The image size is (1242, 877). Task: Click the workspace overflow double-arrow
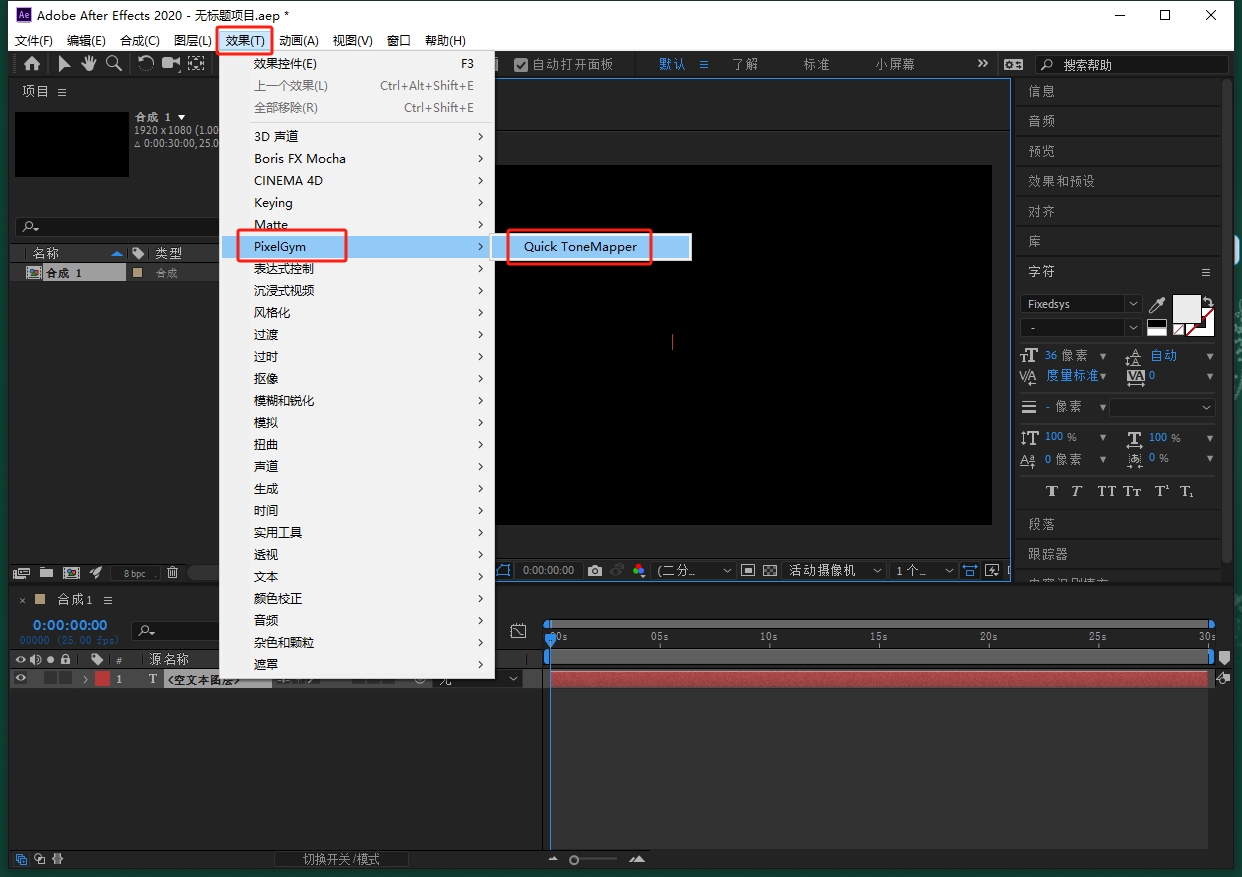tap(983, 64)
